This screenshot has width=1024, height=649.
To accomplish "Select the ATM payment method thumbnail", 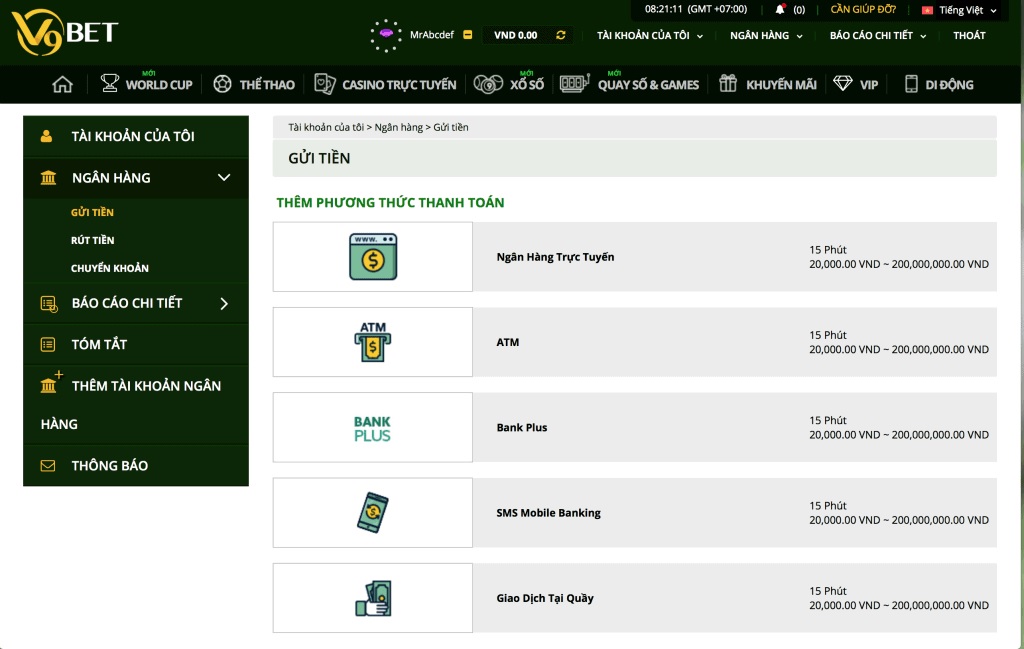I will coord(372,342).
